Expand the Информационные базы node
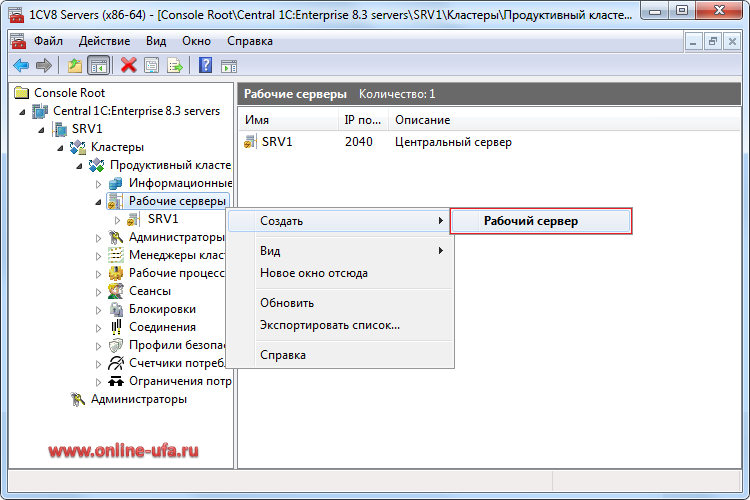The height and width of the screenshot is (500, 750). [x=98, y=184]
